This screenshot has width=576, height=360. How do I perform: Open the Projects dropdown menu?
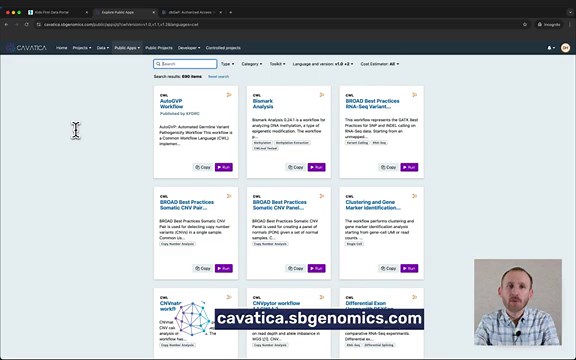pos(82,48)
